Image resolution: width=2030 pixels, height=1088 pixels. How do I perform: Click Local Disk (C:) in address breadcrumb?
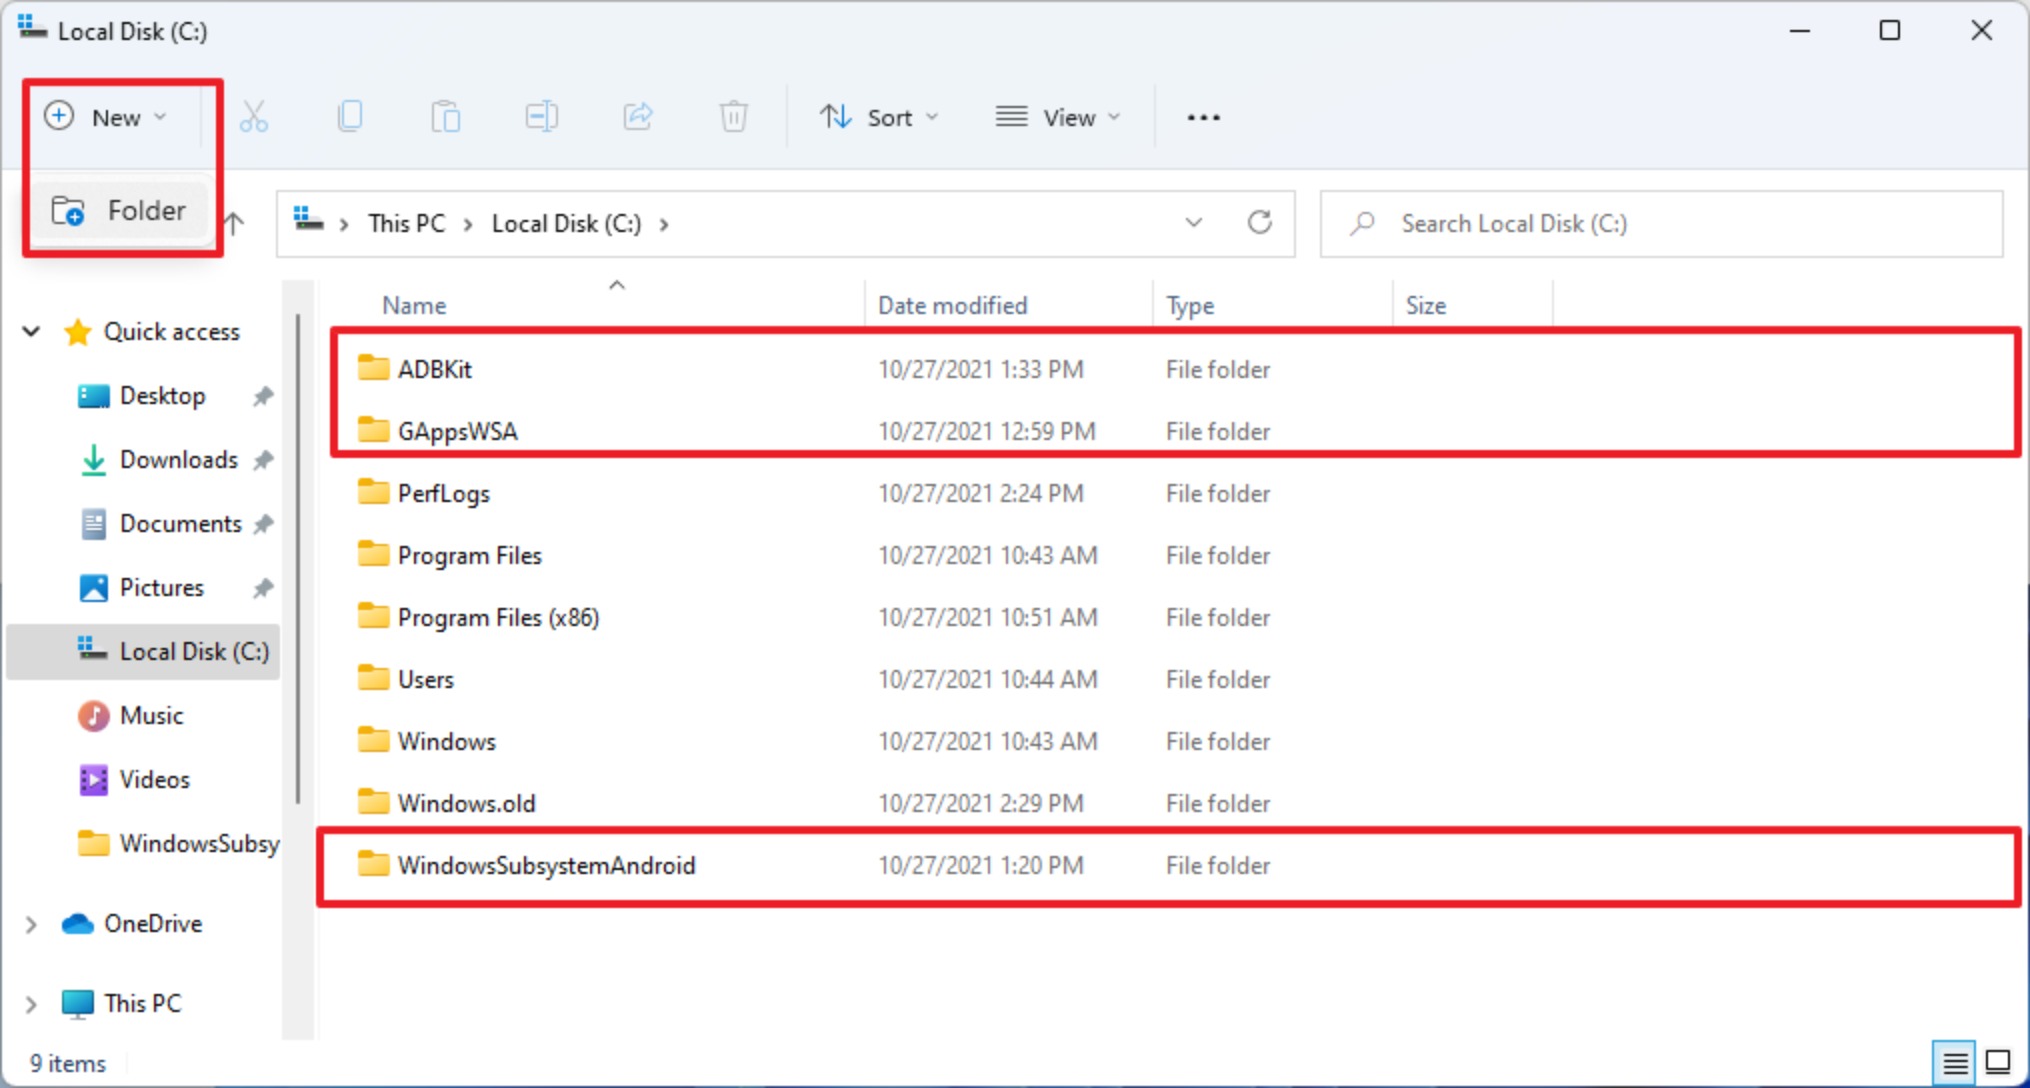566,223
